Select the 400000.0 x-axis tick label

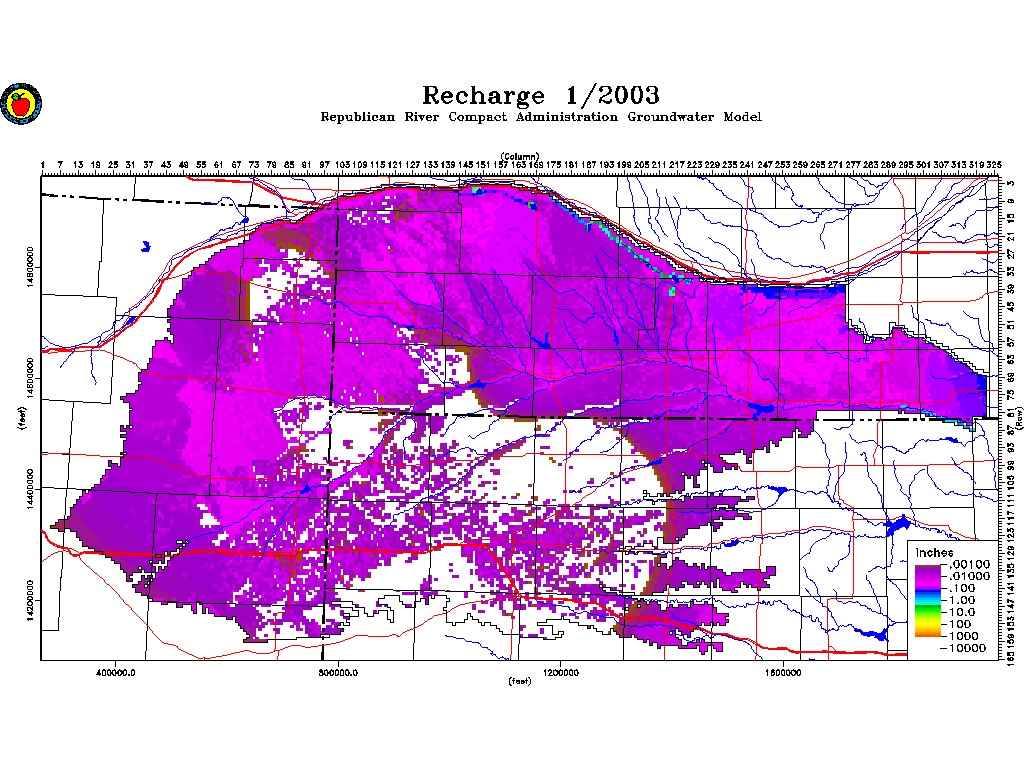pos(116,673)
